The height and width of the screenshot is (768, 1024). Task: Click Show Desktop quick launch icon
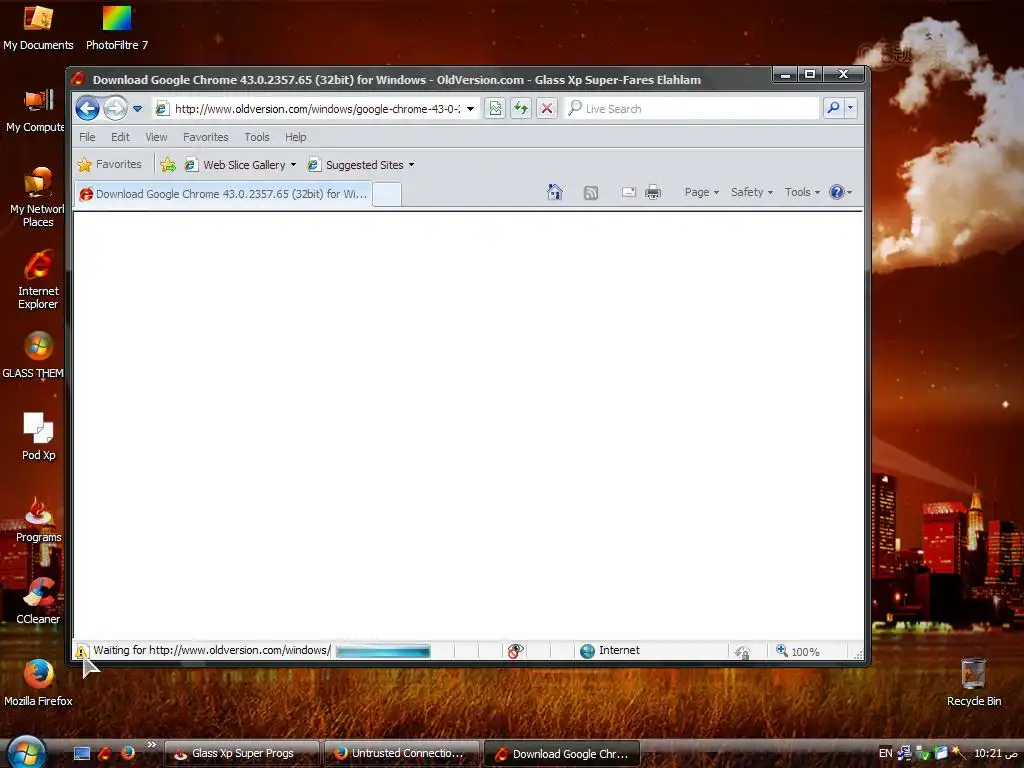point(82,753)
